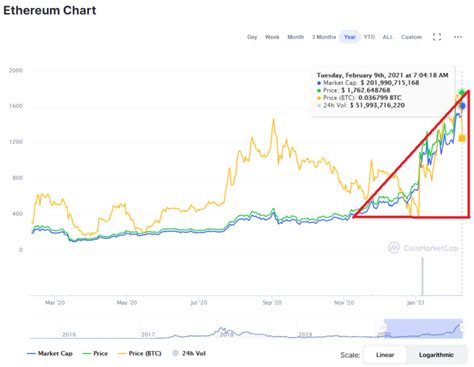Select the 3 Months time range
Image resolution: width=474 pixels, height=367 pixels.
pyautogui.click(x=324, y=37)
